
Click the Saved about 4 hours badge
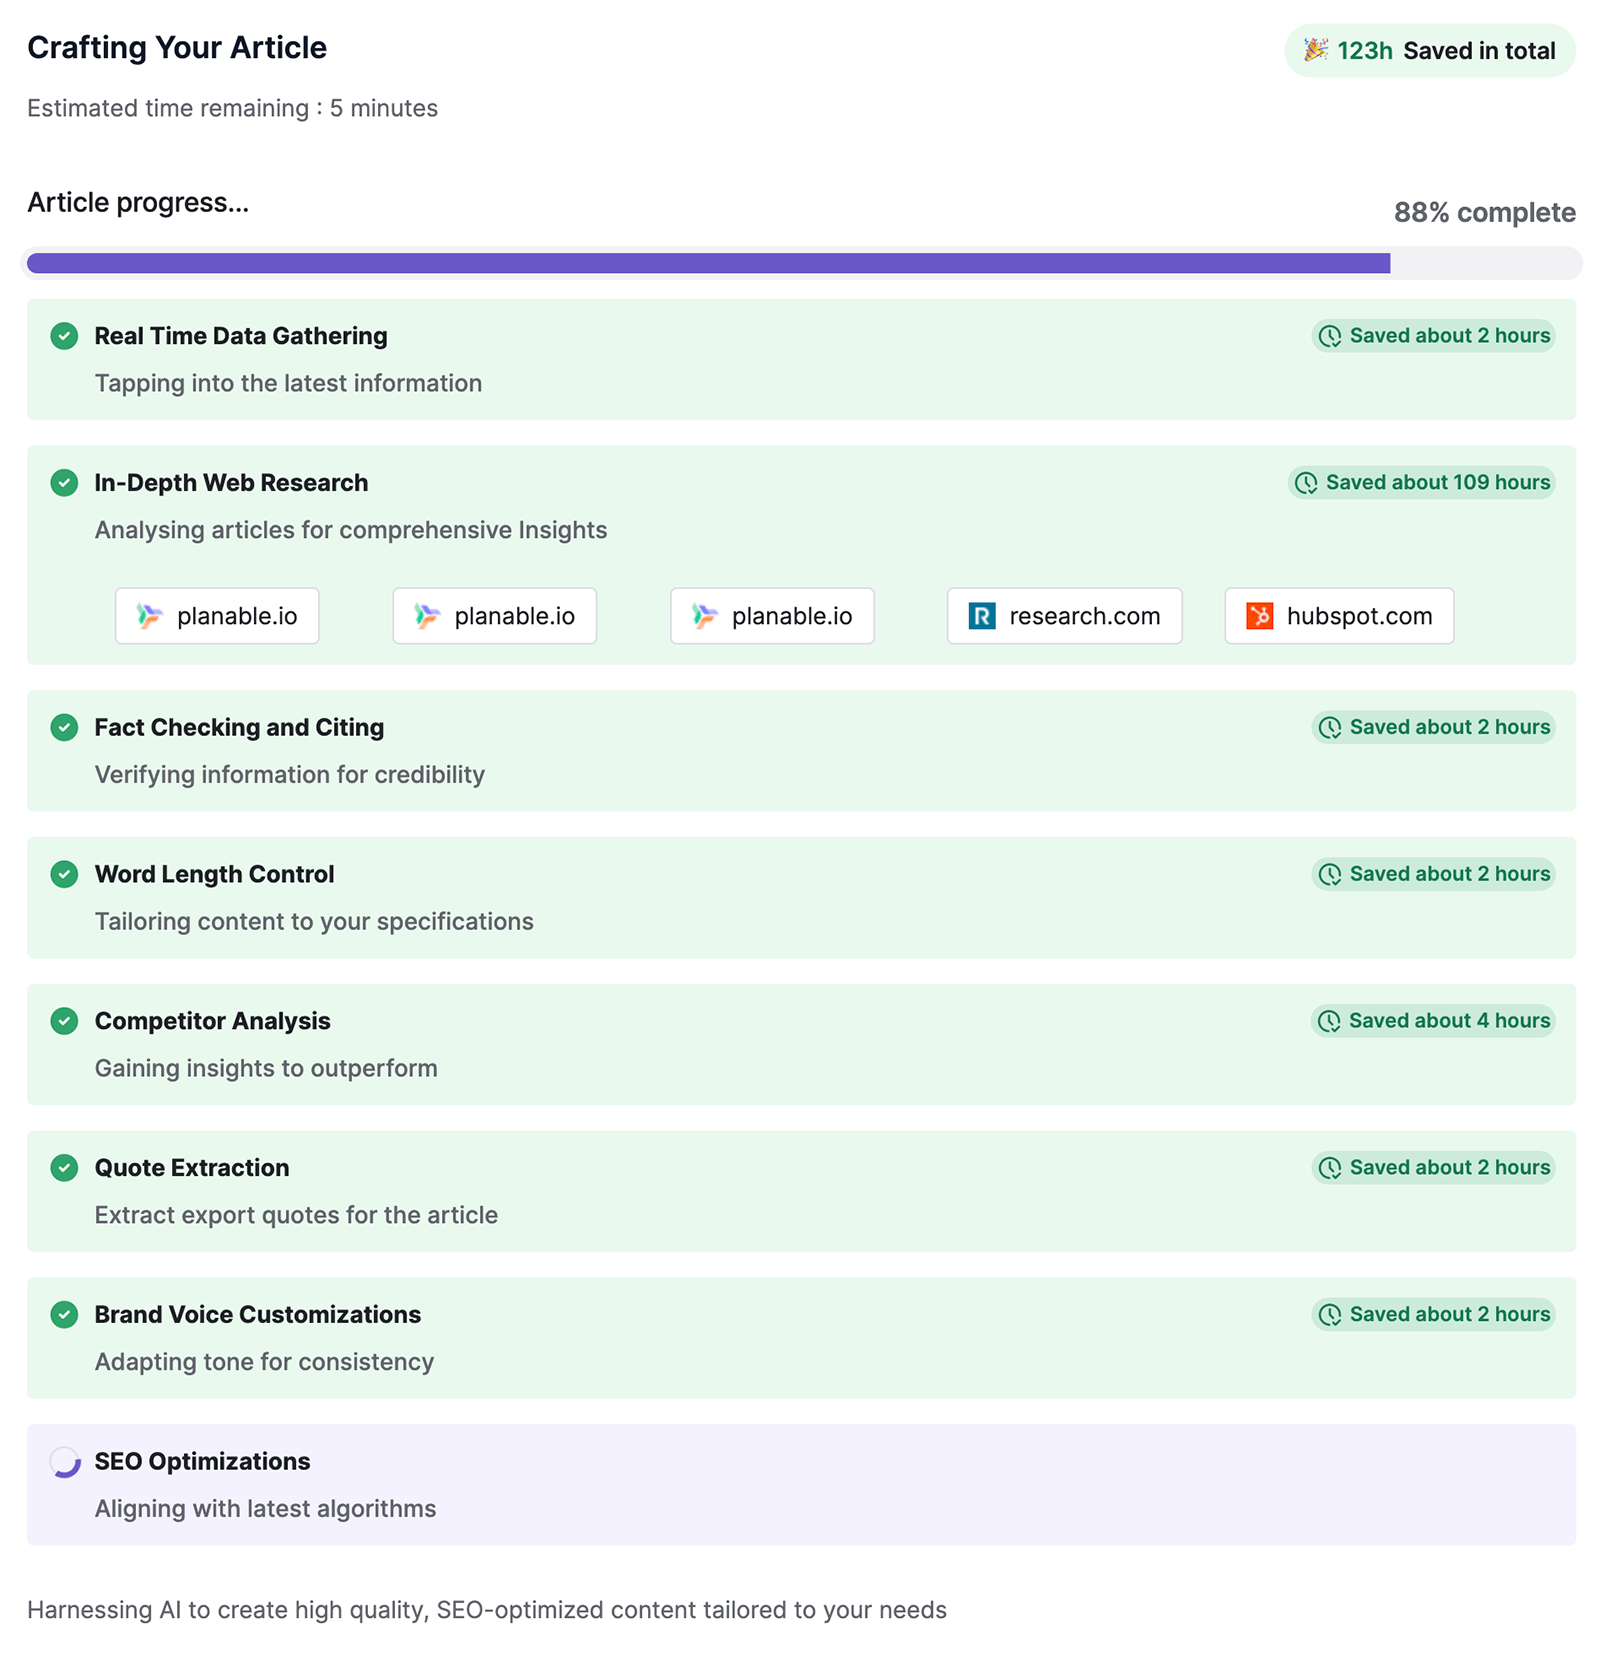(1432, 1021)
